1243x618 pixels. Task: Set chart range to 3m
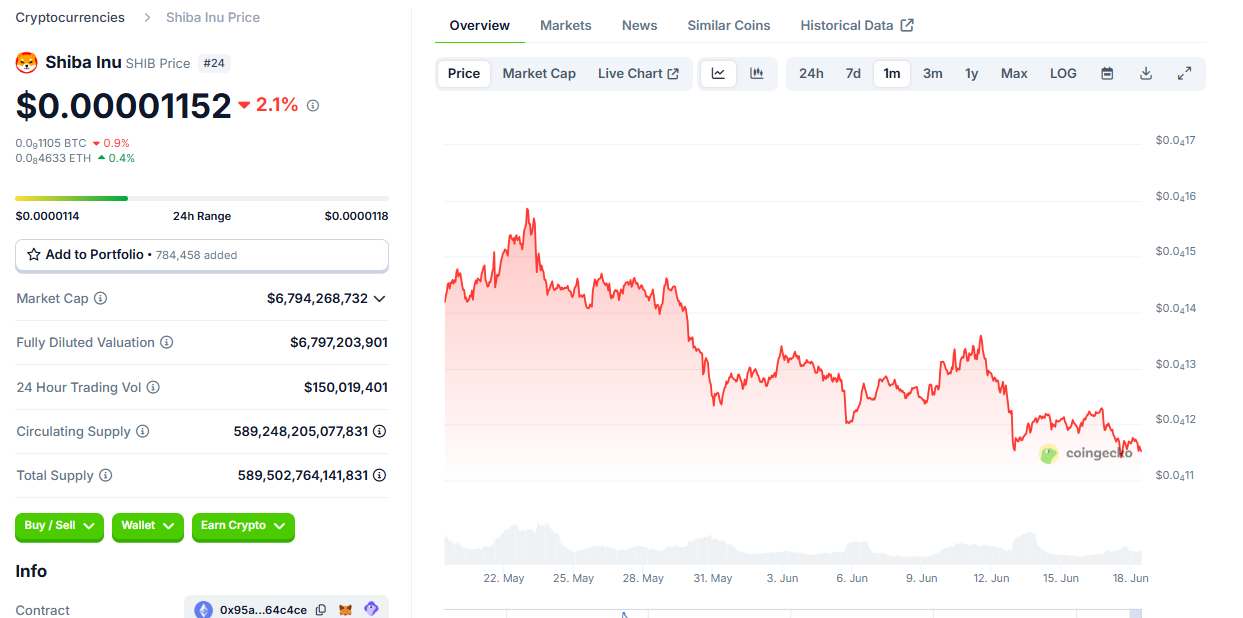(x=933, y=73)
